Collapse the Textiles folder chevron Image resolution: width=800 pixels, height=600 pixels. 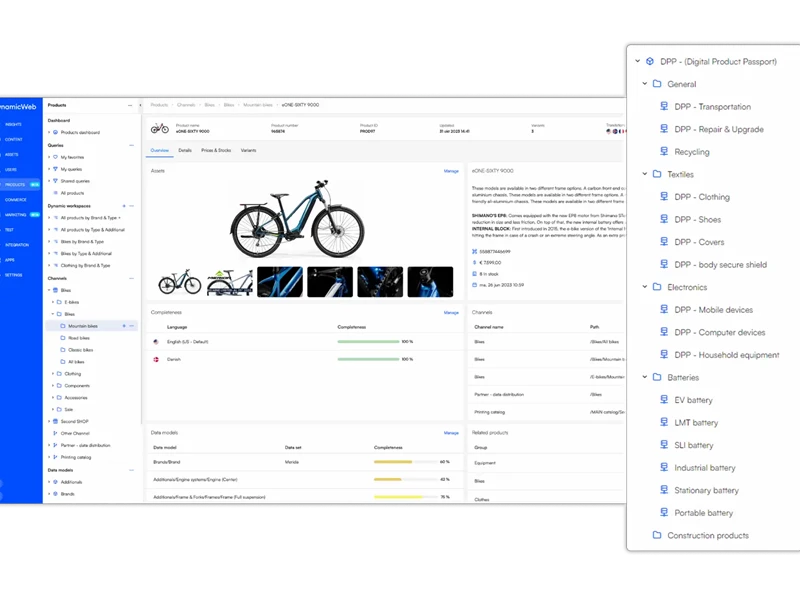(x=645, y=173)
